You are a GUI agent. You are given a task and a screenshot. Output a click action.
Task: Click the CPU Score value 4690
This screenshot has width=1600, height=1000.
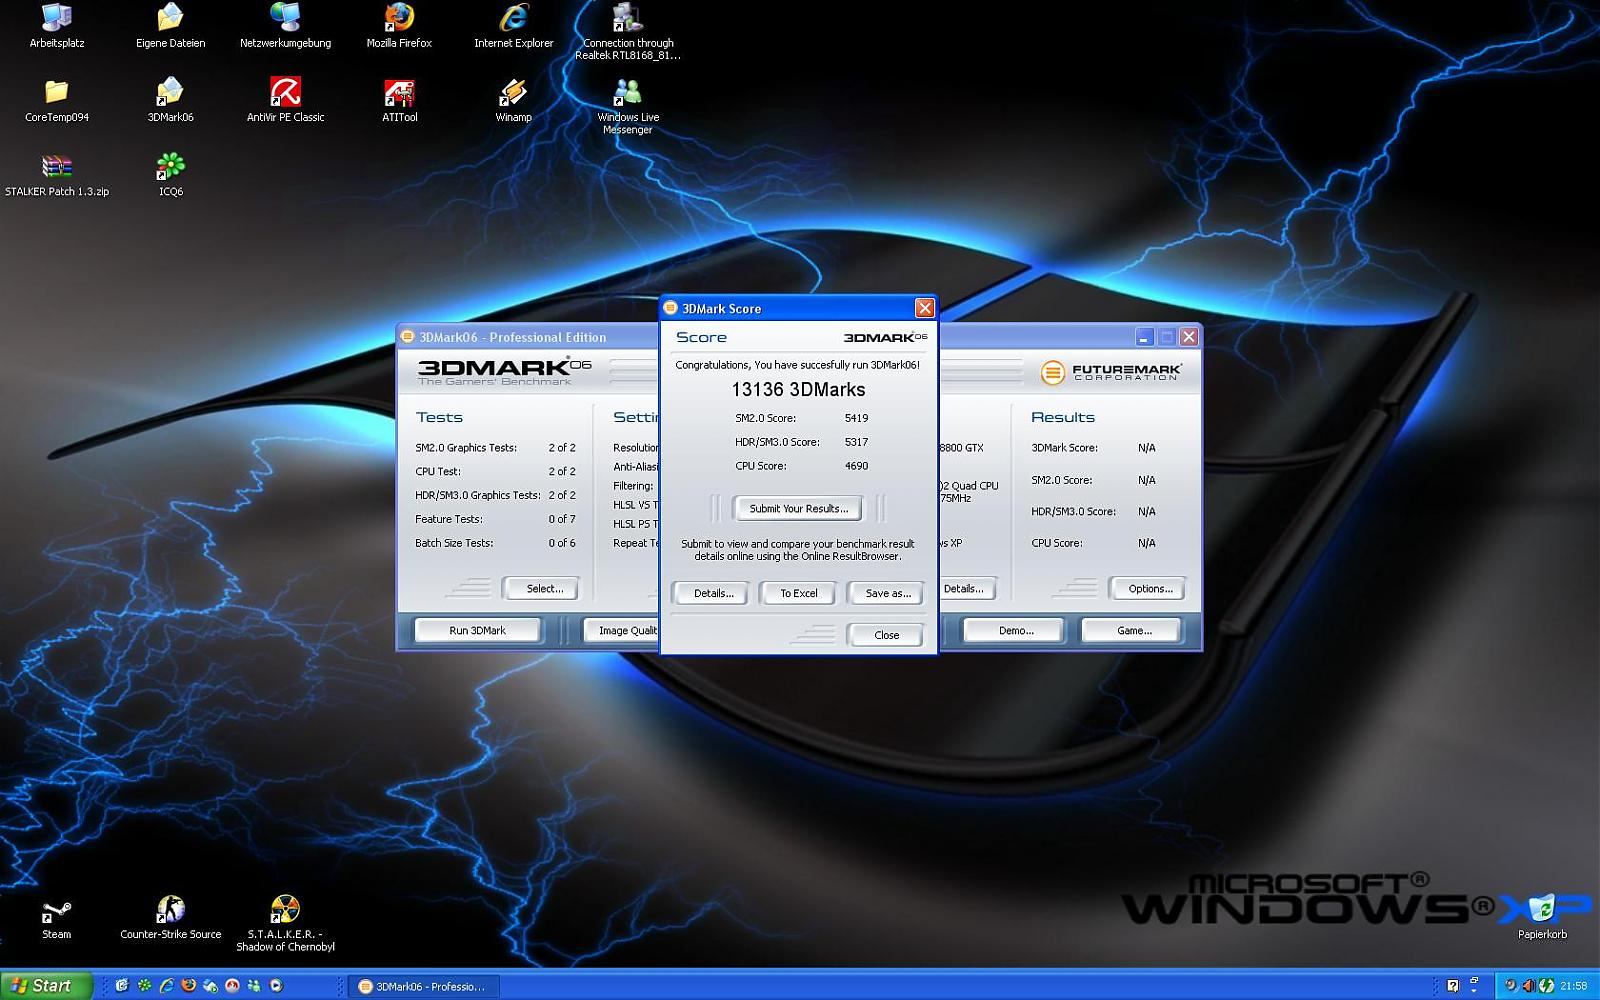pyautogui.click(x=856, y=466)
